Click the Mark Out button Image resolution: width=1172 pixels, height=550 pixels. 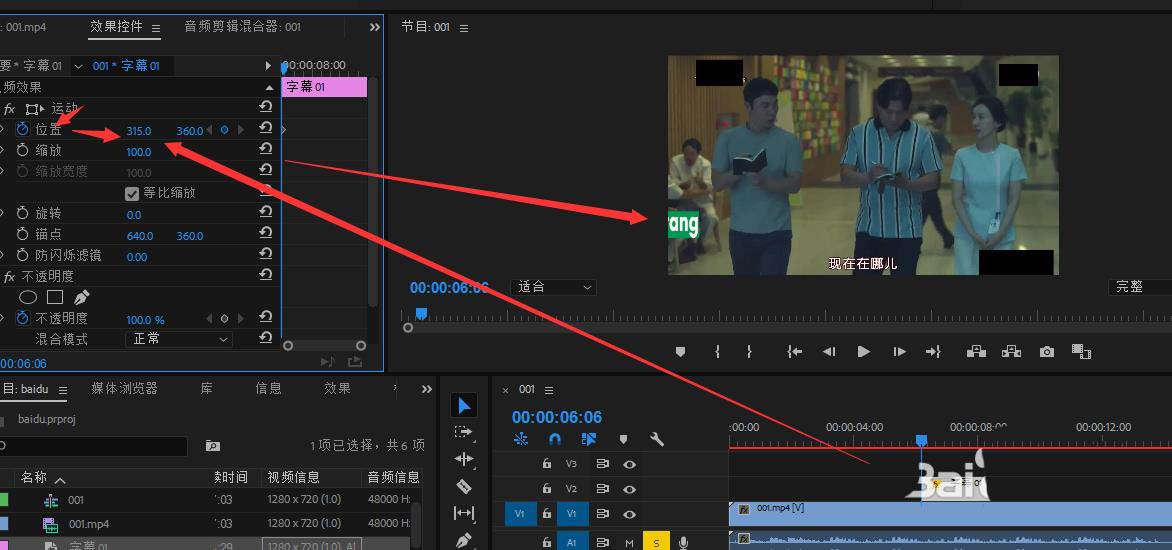click(x=749, y=351)
